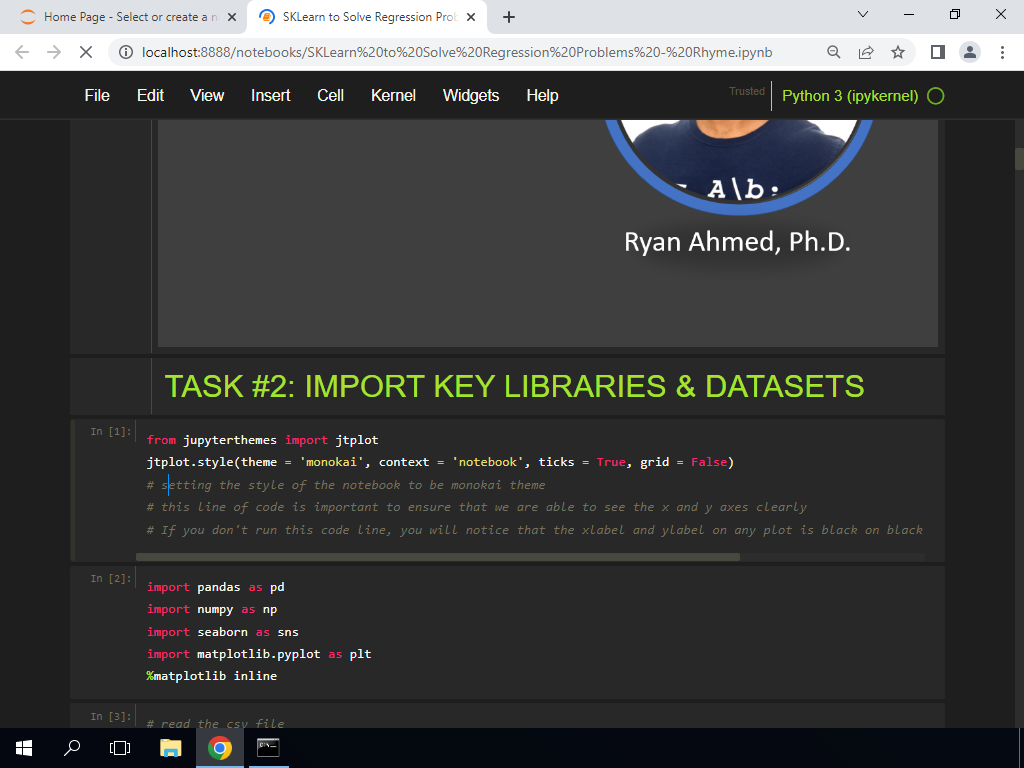Open the zoom magnifier in address bar

834,52
